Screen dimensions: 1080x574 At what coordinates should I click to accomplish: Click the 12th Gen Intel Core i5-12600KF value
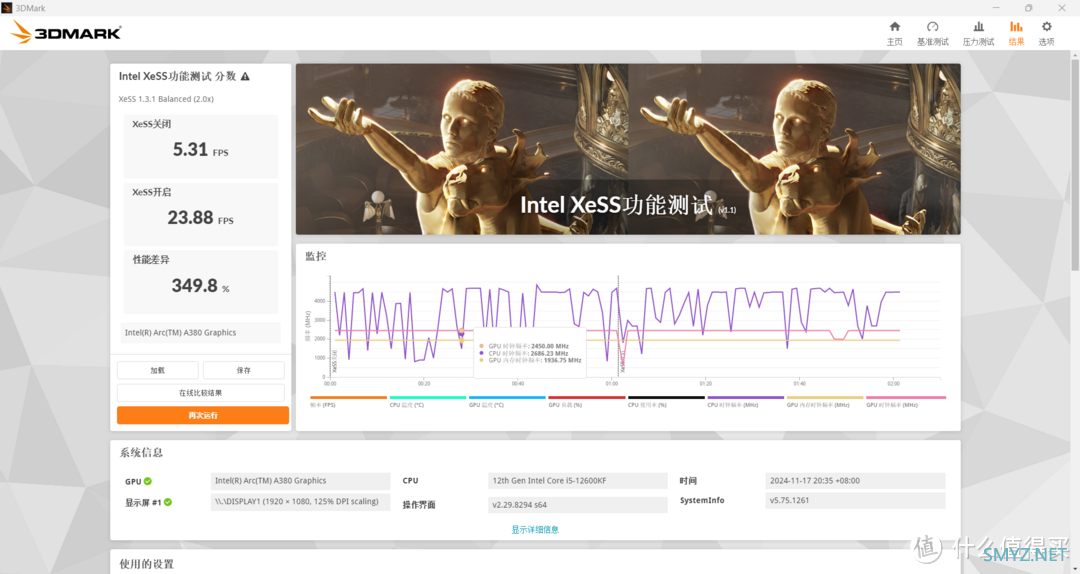click(577, 481)
